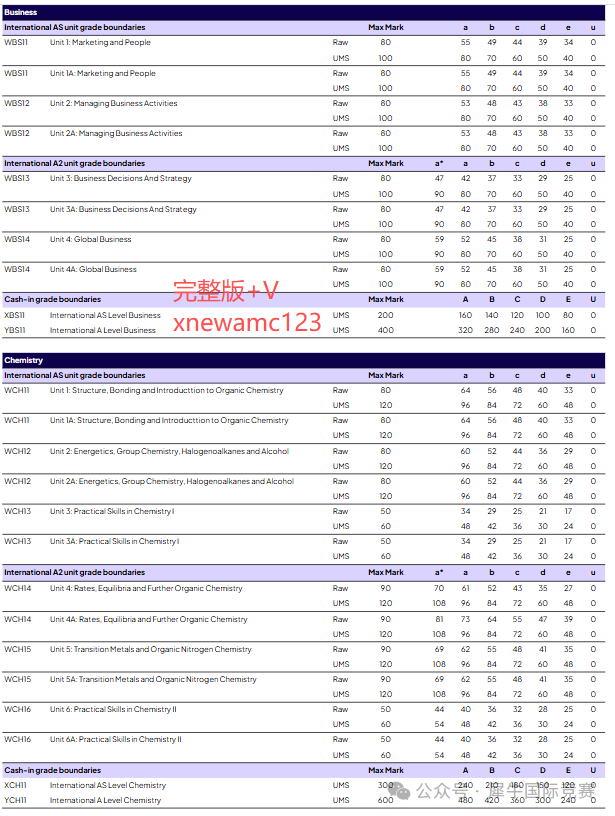615x816 pixels.
Task: Select 'International AS Level Chemistry' row
Action: tap(108, 785)
